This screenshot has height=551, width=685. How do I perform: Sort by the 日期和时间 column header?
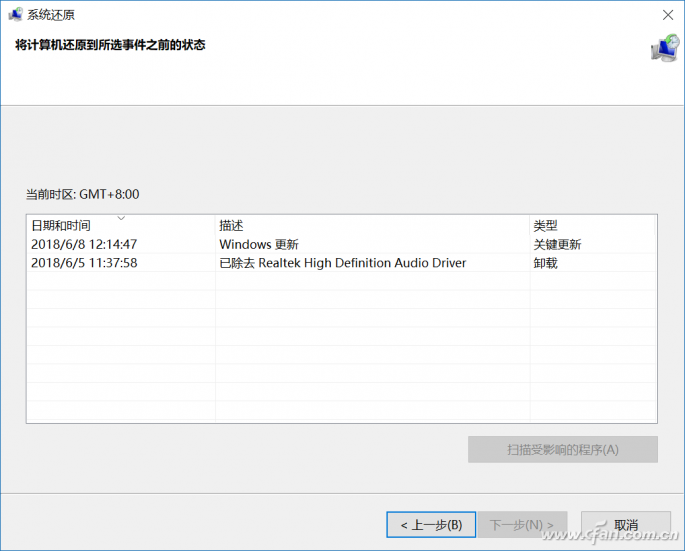pos(121,225)
